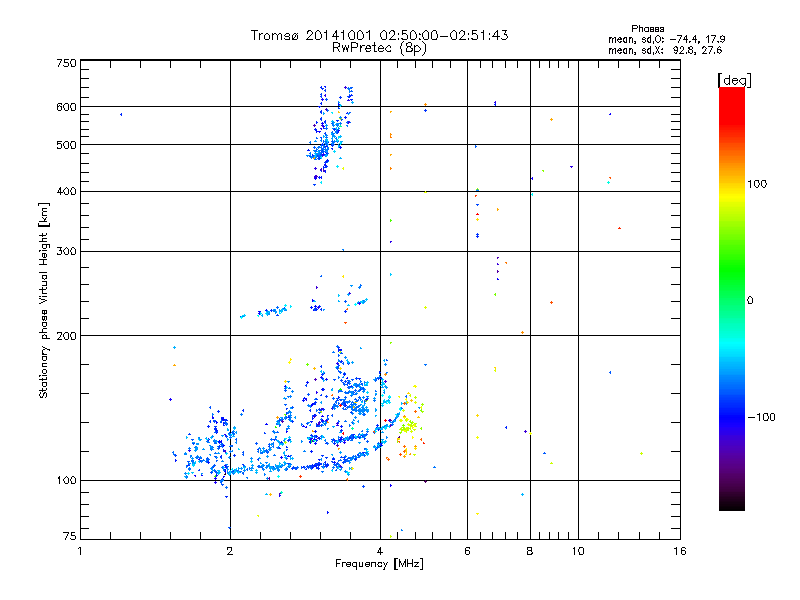The width and height of the screenshot is (800, 600).
Task: Click the phase colorbar gradient
Action: tap(732, 298)
